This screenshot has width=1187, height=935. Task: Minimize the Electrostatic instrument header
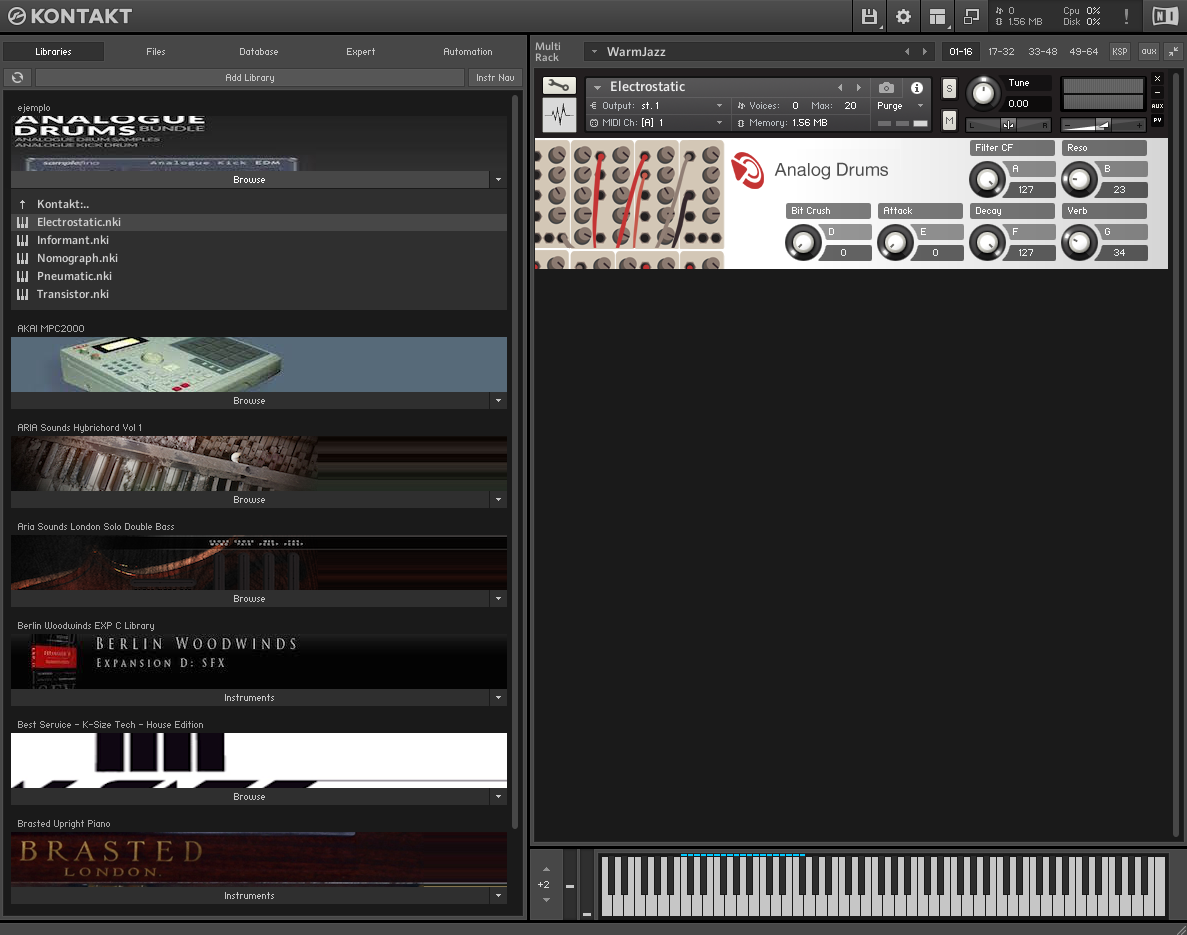[x=1157, y=92]
